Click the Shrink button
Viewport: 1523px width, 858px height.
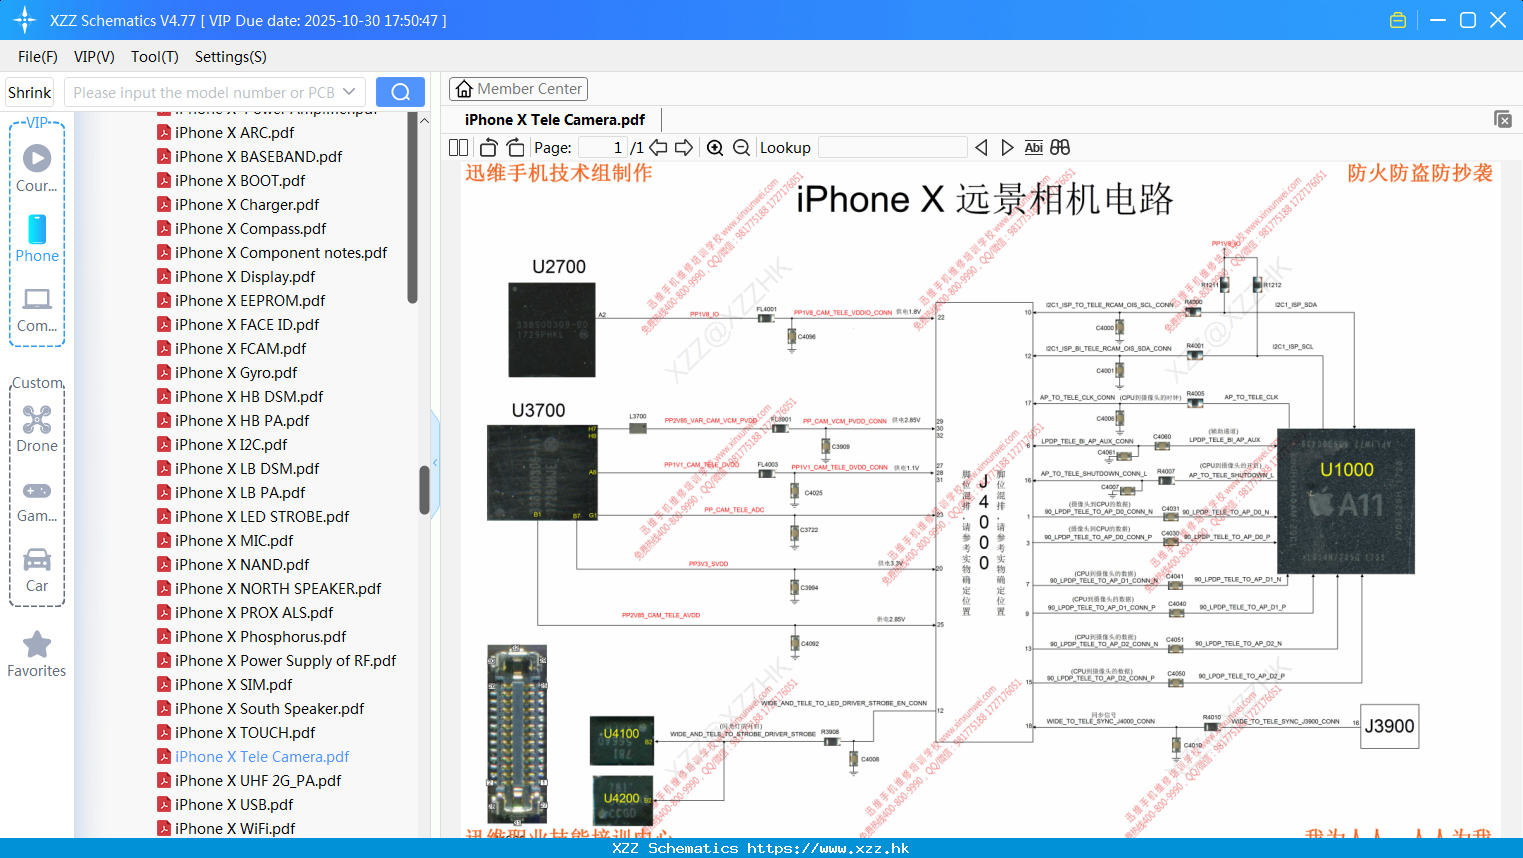29,92
